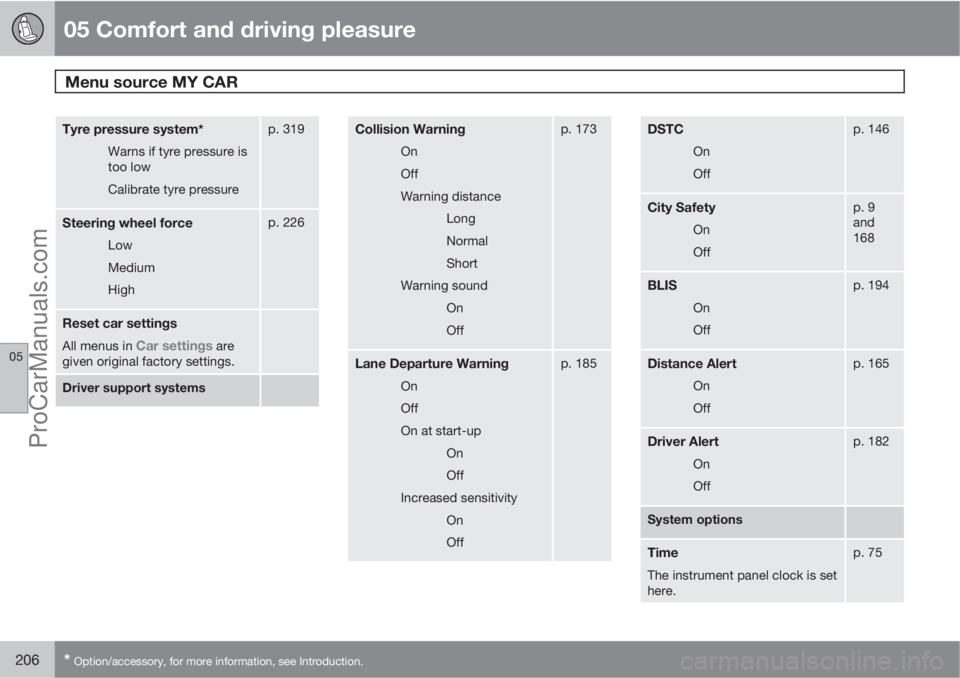
Task: Choose 'Short' warning distance
Action: [x=462, y=263]
